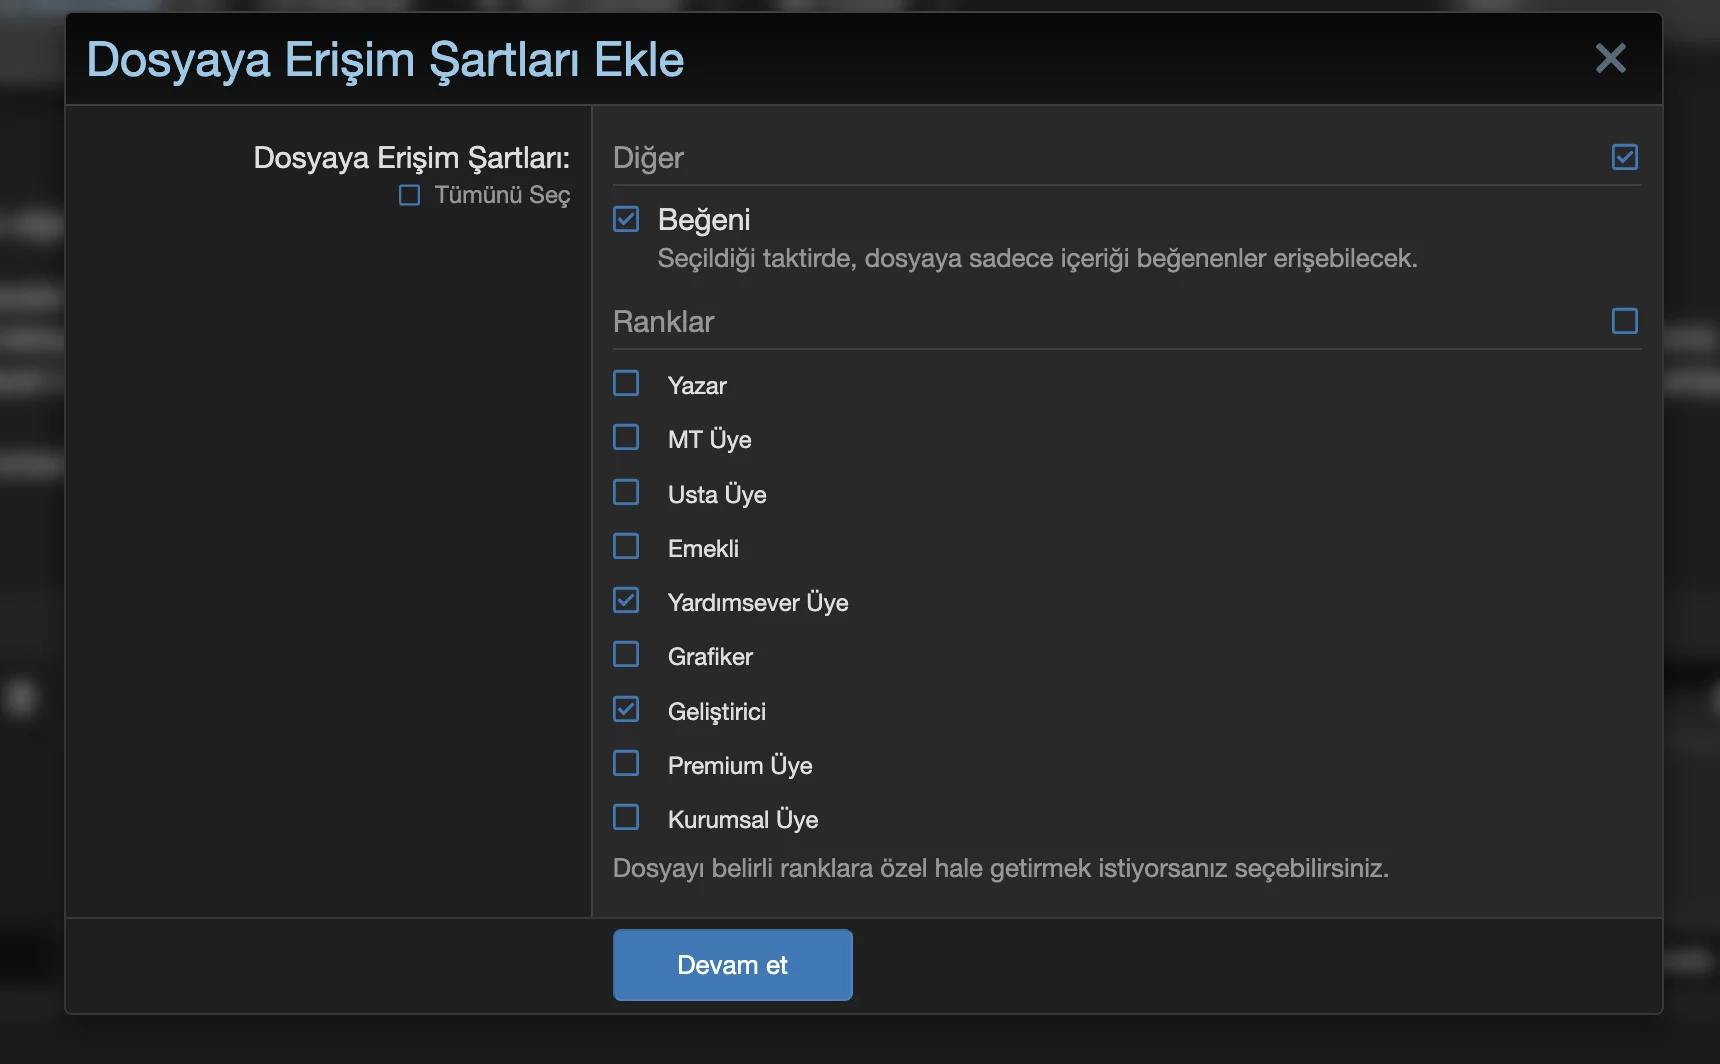
Task: Enable the Yazar rank checkbox
Action: pos(626,384)
